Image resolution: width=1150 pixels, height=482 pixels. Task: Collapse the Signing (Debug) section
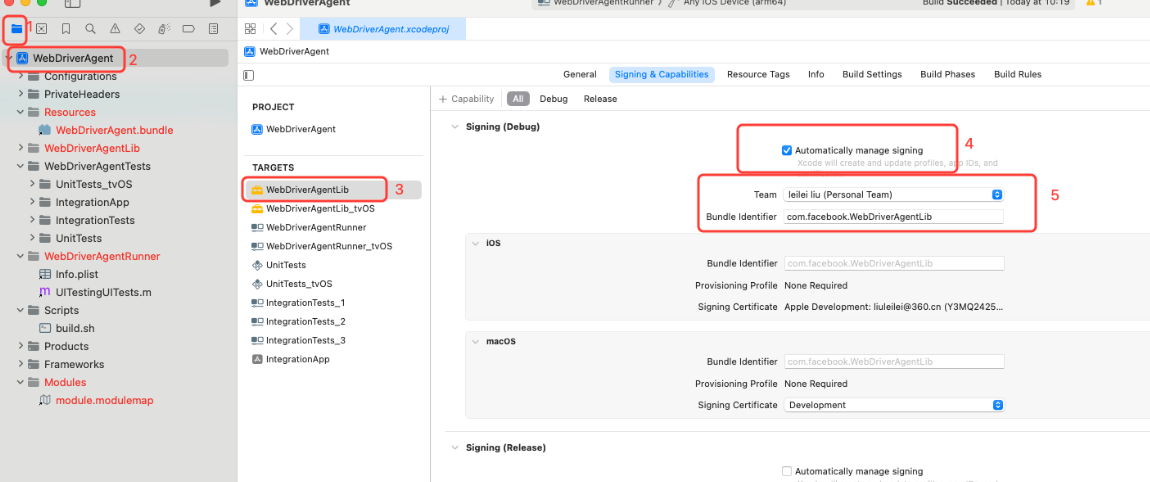click(455, 127)
